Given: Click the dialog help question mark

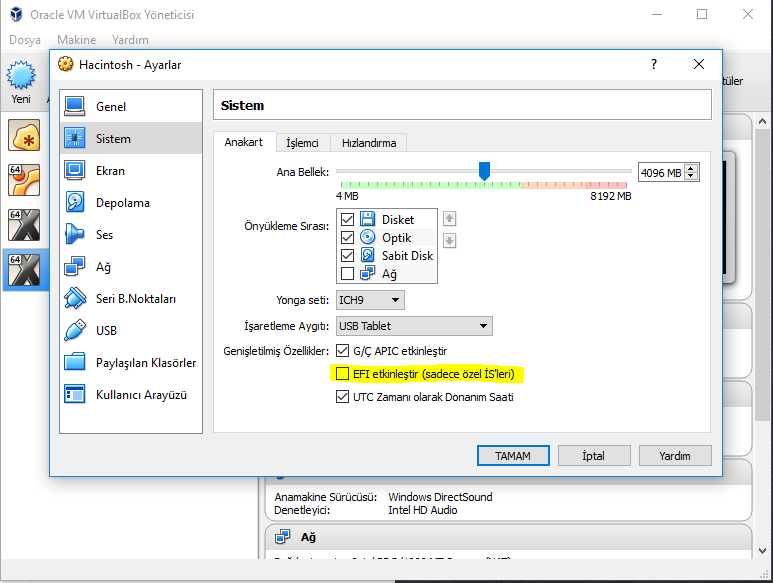Looking at the screenshot, I should point(654,64).
